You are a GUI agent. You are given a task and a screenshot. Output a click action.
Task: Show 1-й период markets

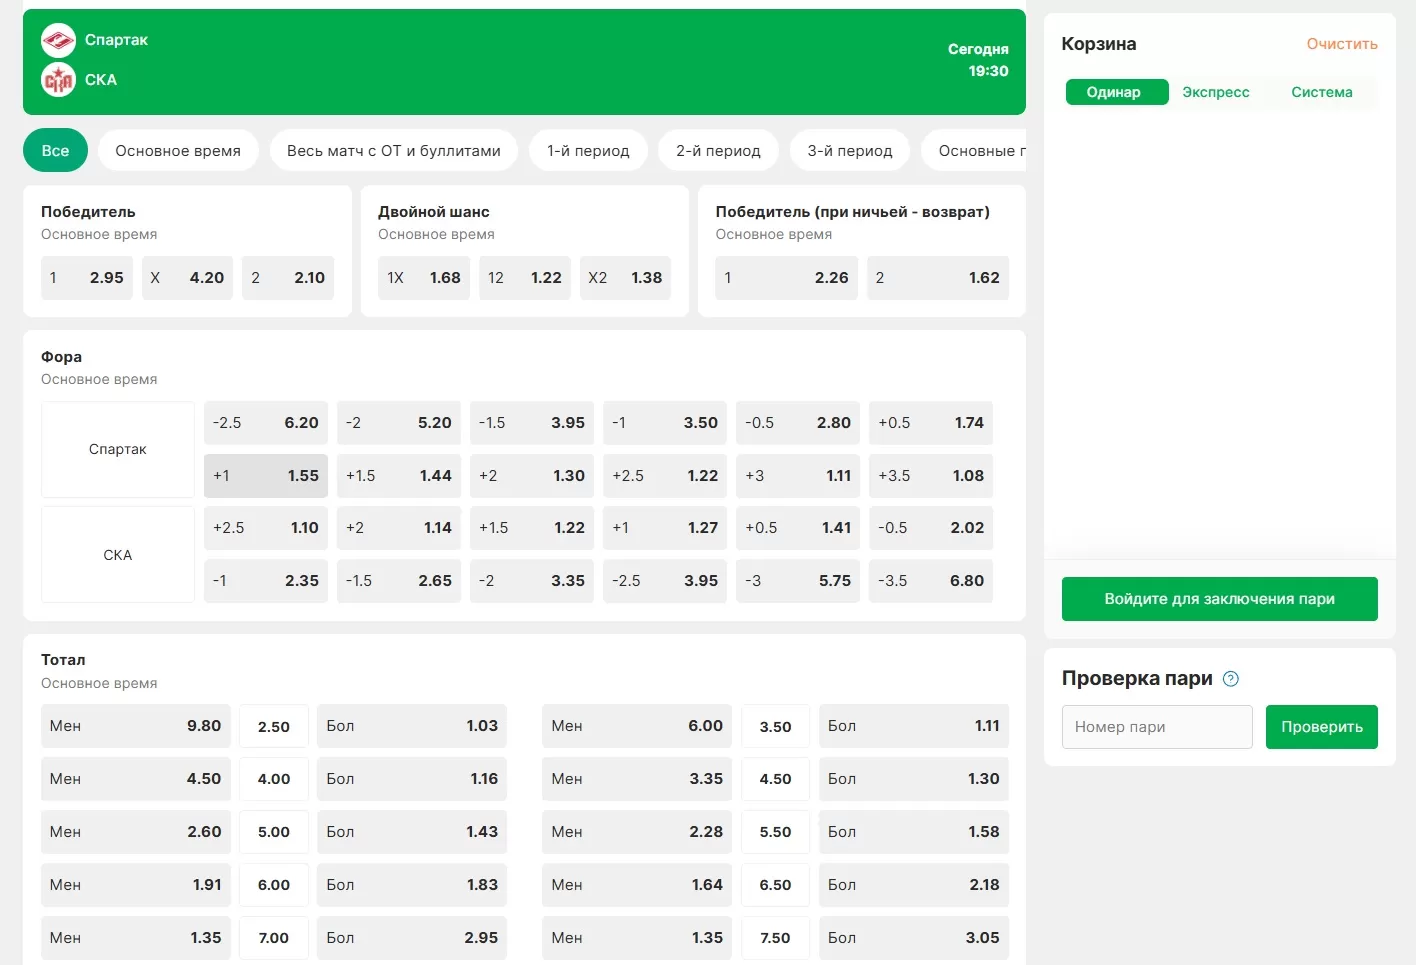pyautogui.click(x=588, y=151)
